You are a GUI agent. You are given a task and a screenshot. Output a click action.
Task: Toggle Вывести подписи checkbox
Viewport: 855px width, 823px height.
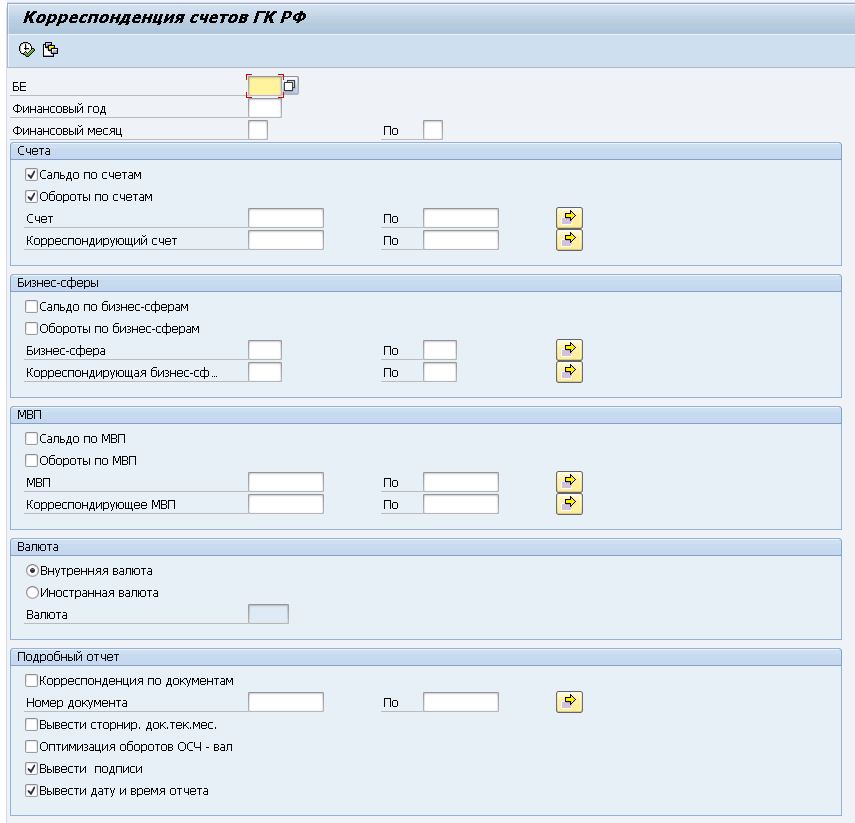tap(32, 769)
